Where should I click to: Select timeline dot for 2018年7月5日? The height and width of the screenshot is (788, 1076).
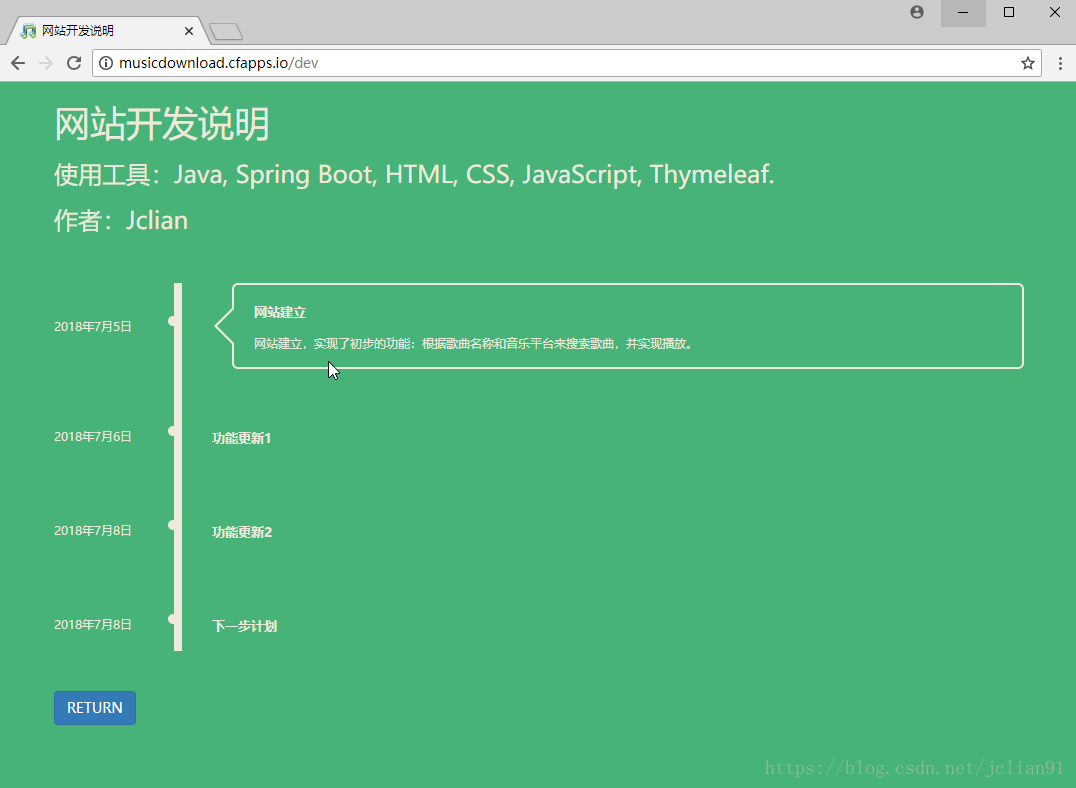pos(172,321)
